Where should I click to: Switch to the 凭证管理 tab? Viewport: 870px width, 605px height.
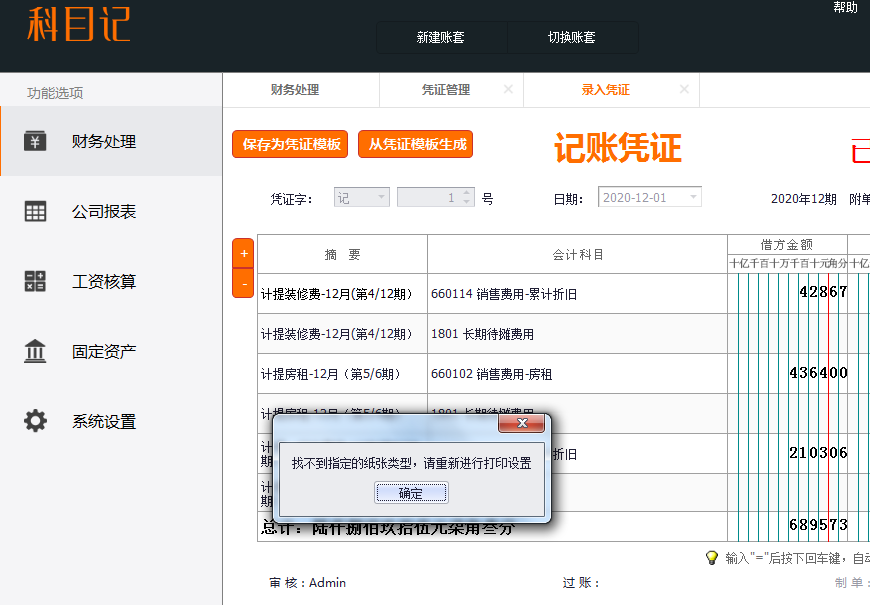(446, 90)
